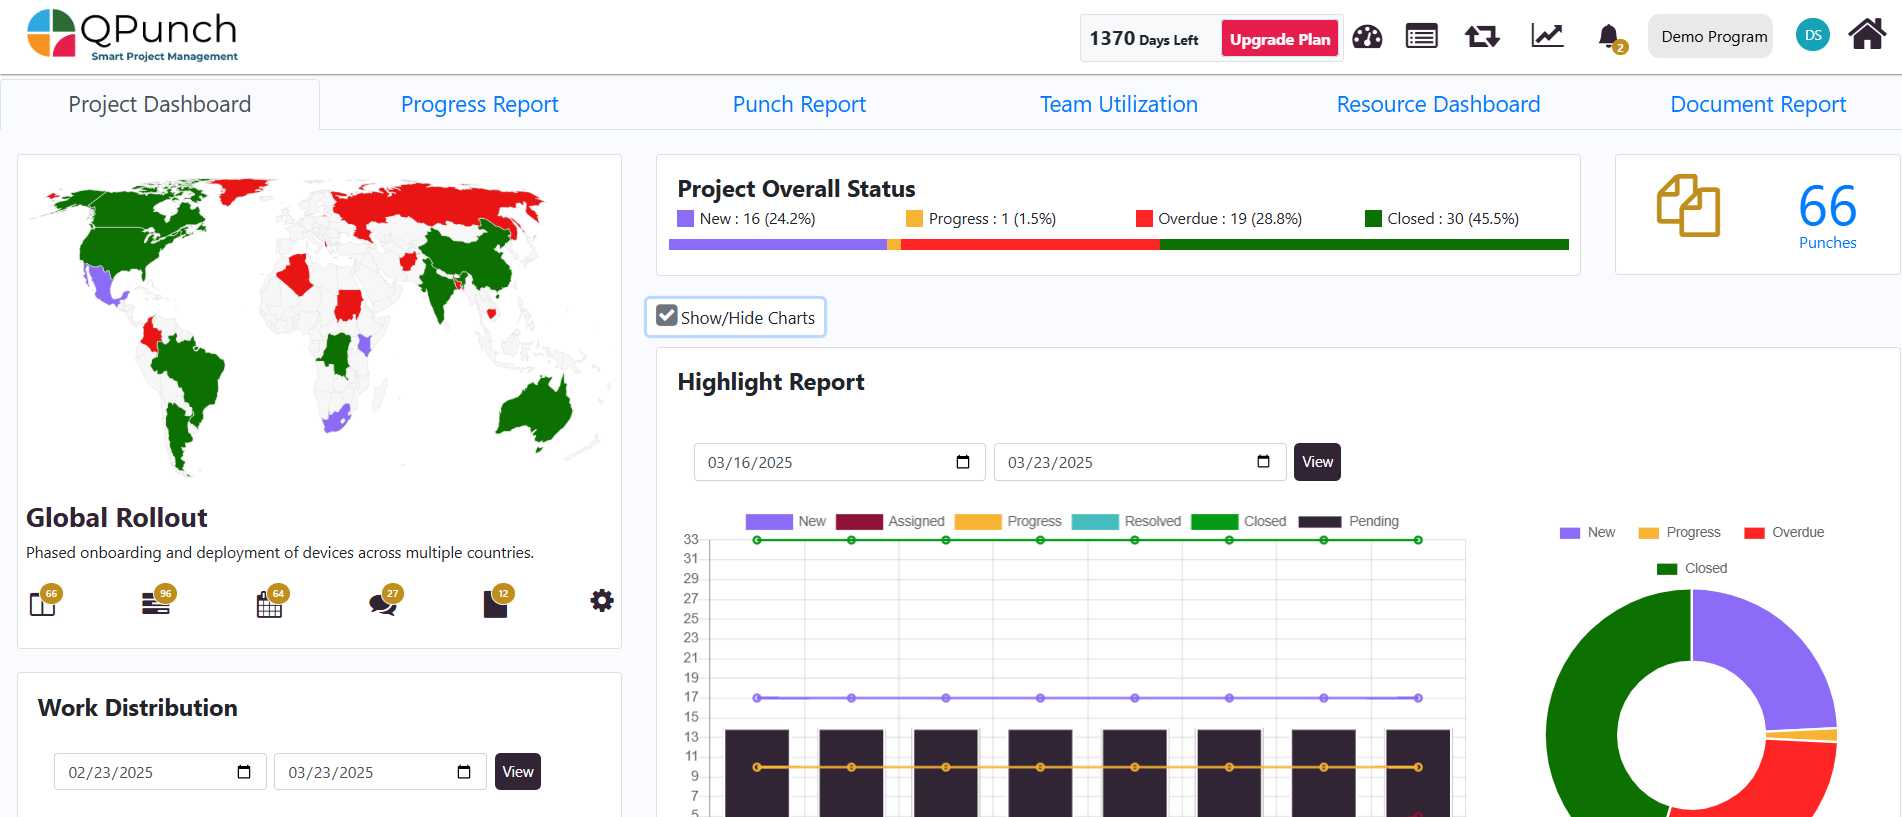Open project settings gear icon
1902x817 pixels.
coord(602,600)
